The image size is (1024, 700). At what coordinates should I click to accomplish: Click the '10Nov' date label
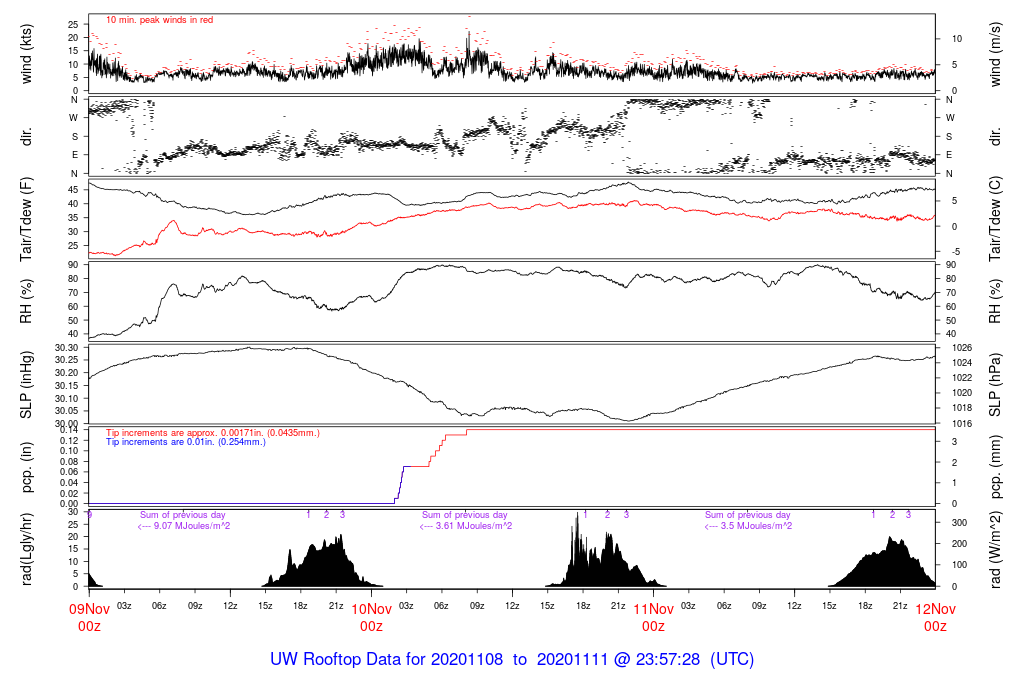click(372, 609)
